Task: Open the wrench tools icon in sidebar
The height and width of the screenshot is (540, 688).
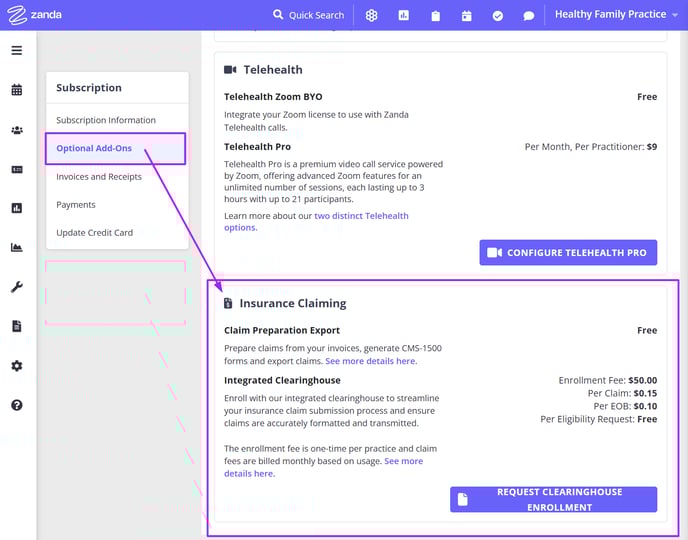Action: [x=17, y=287]
